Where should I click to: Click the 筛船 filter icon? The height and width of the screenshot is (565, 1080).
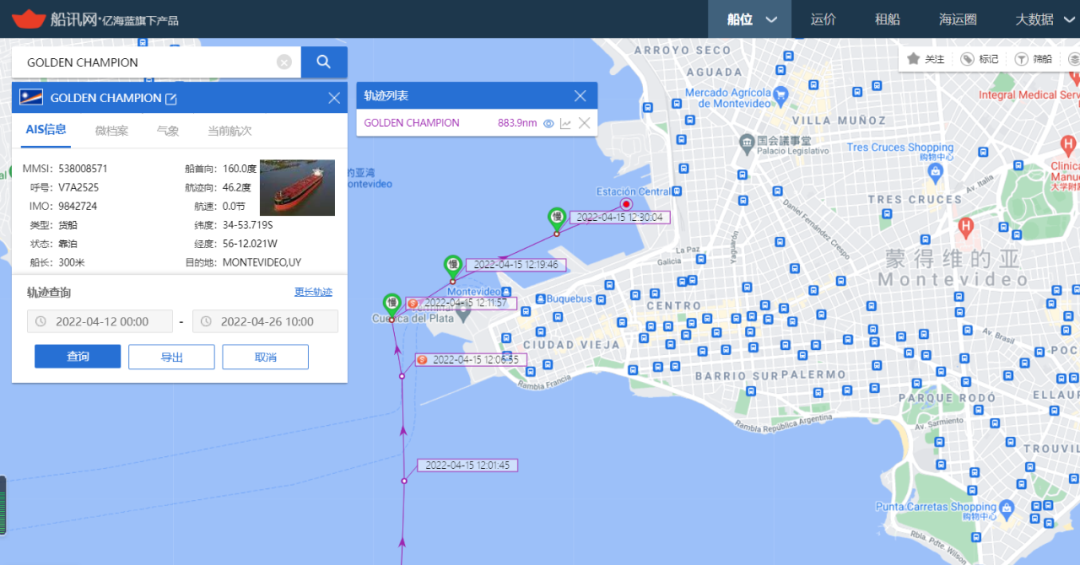click(1021, 59)
